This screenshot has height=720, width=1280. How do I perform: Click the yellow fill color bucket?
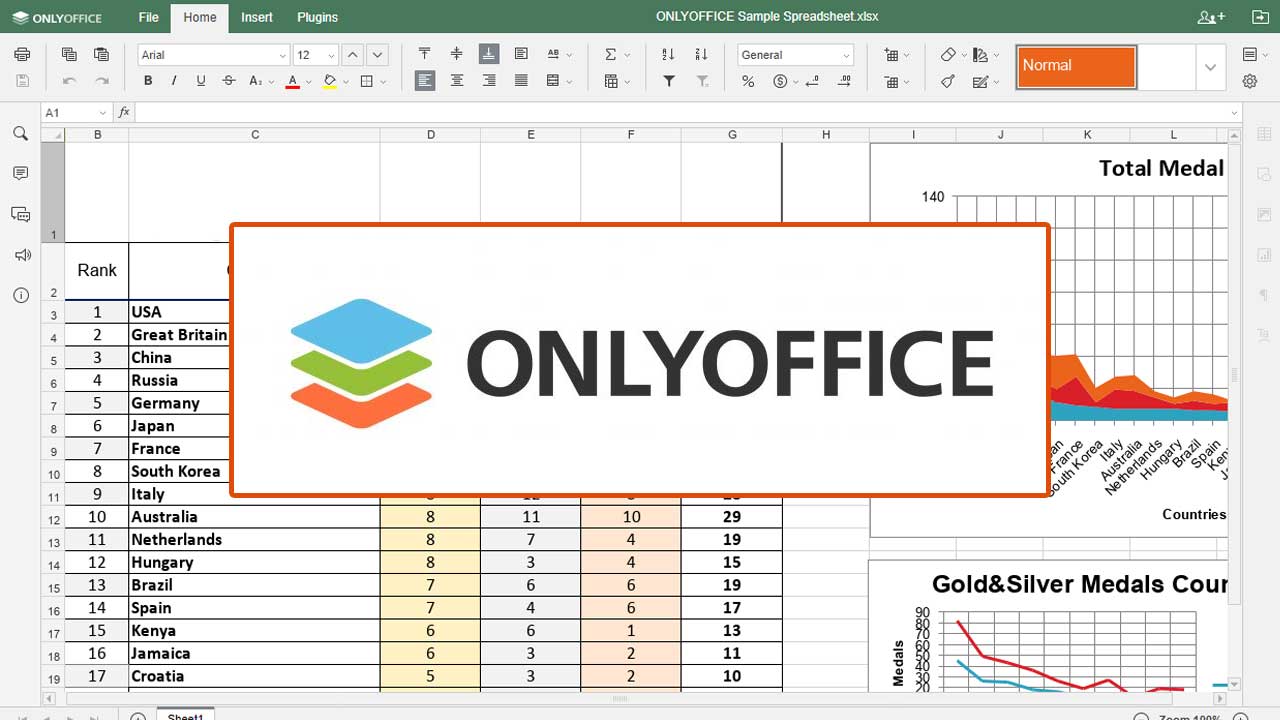[x=329, y=81]
